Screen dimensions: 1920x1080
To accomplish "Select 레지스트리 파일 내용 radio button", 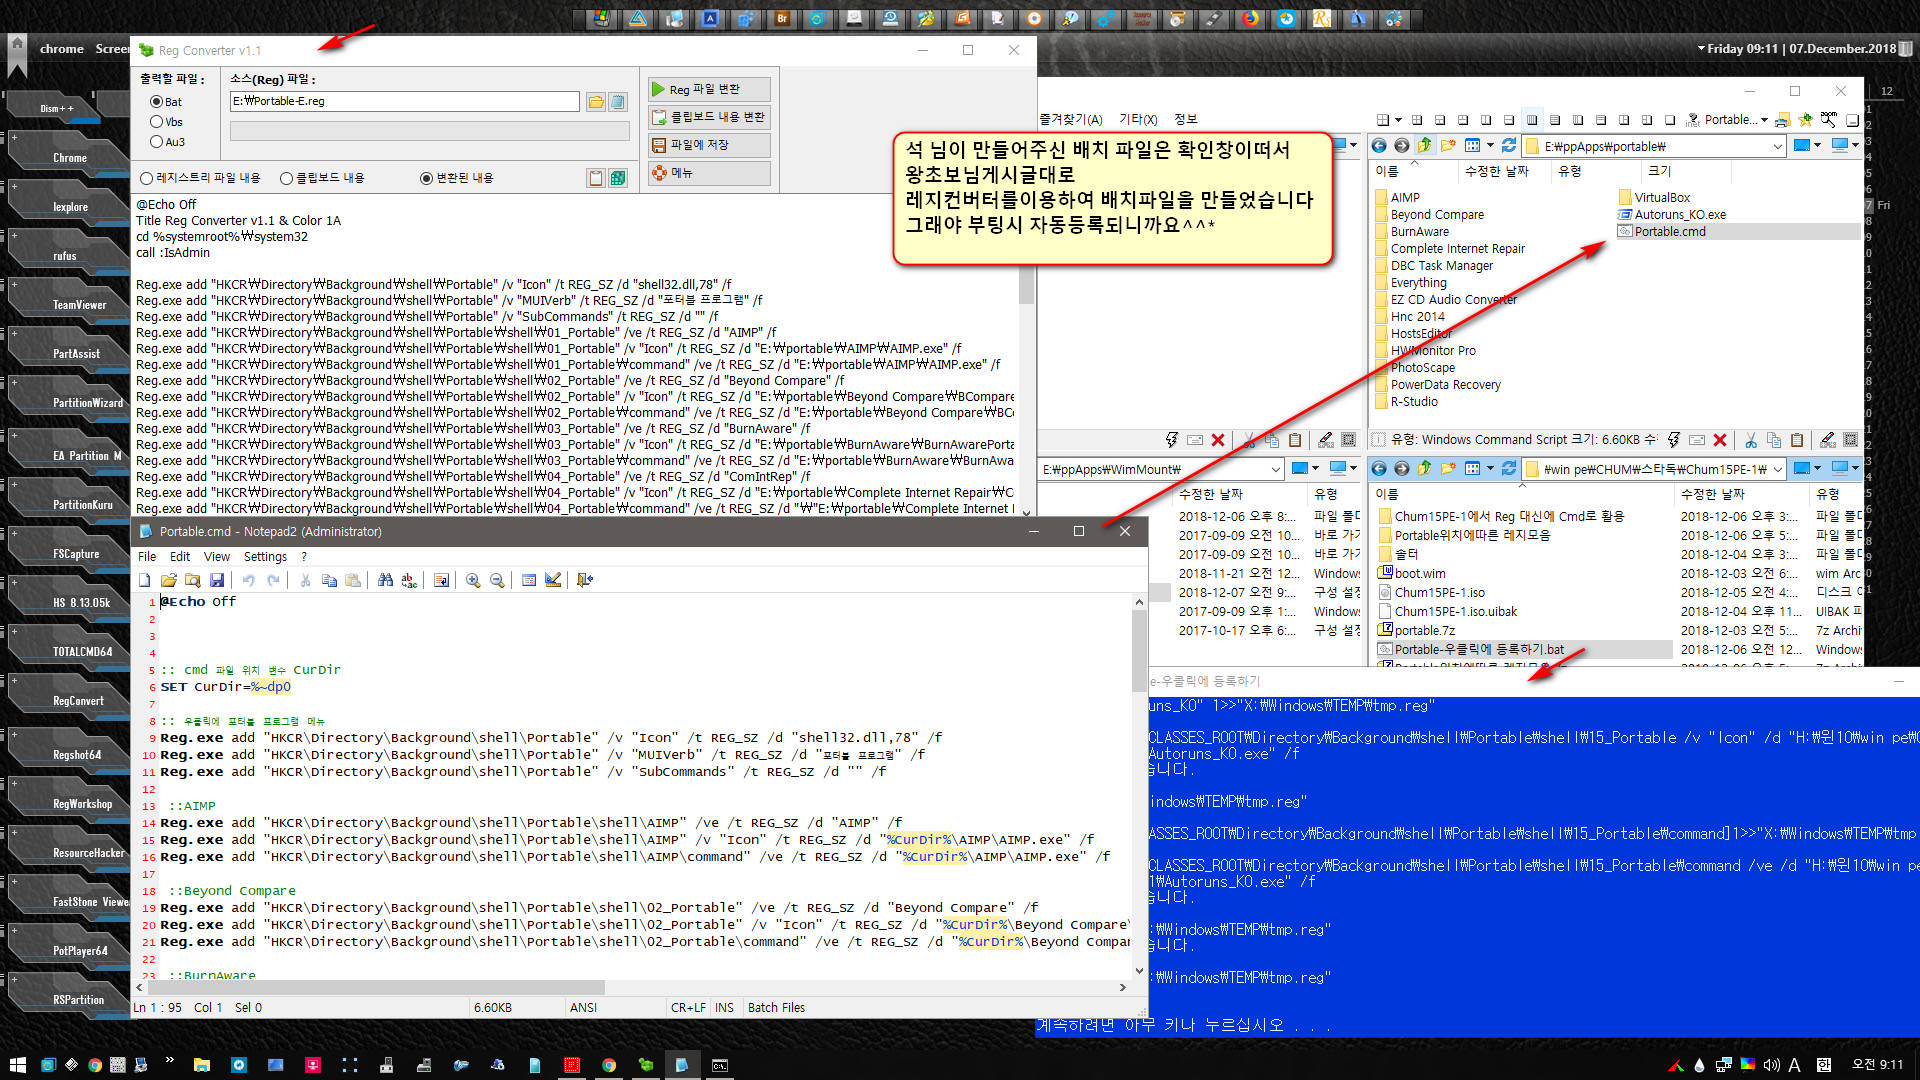I will [200, 178].
